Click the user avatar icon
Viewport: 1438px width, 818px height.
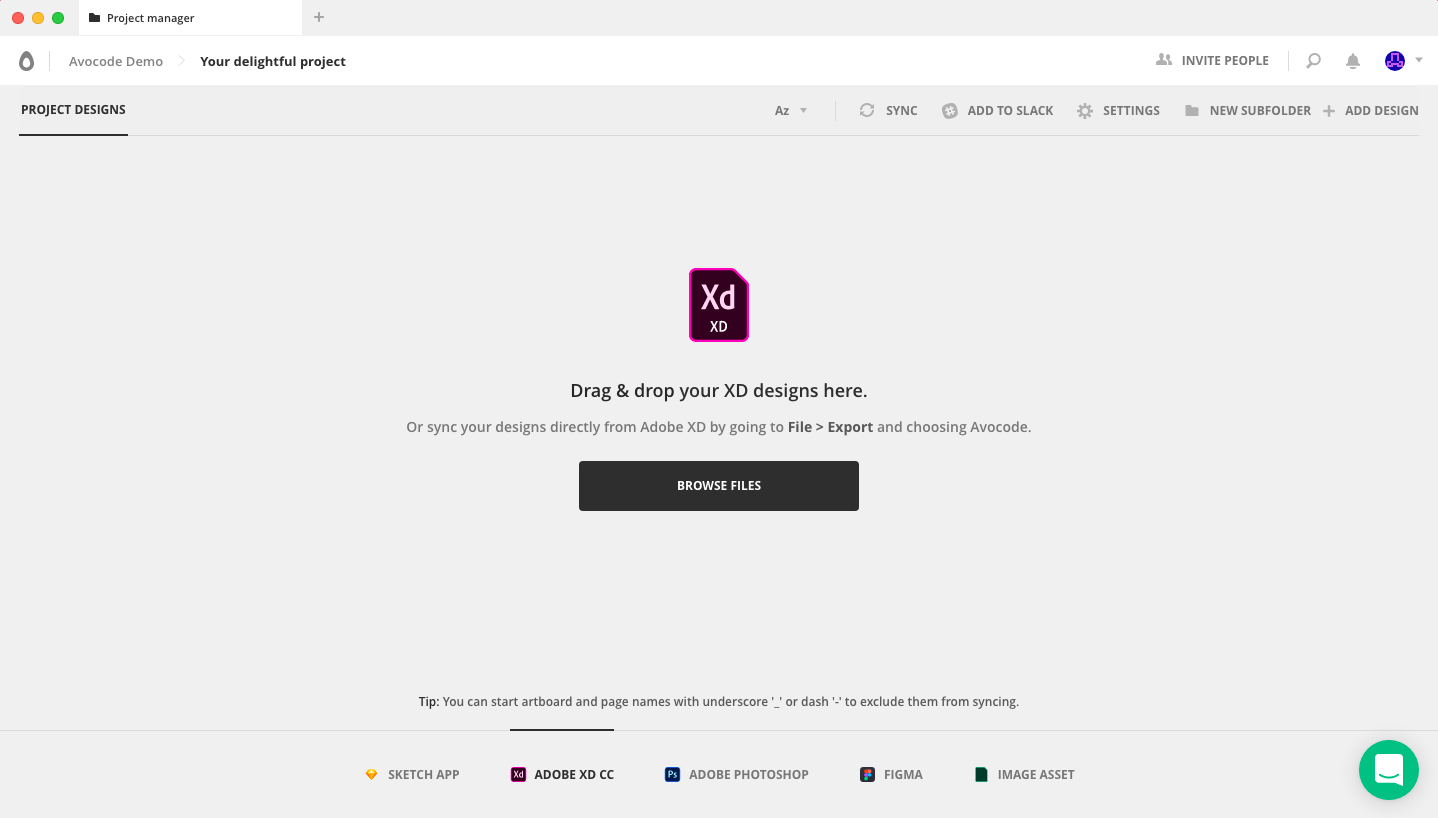click(x=1395, y=61)
